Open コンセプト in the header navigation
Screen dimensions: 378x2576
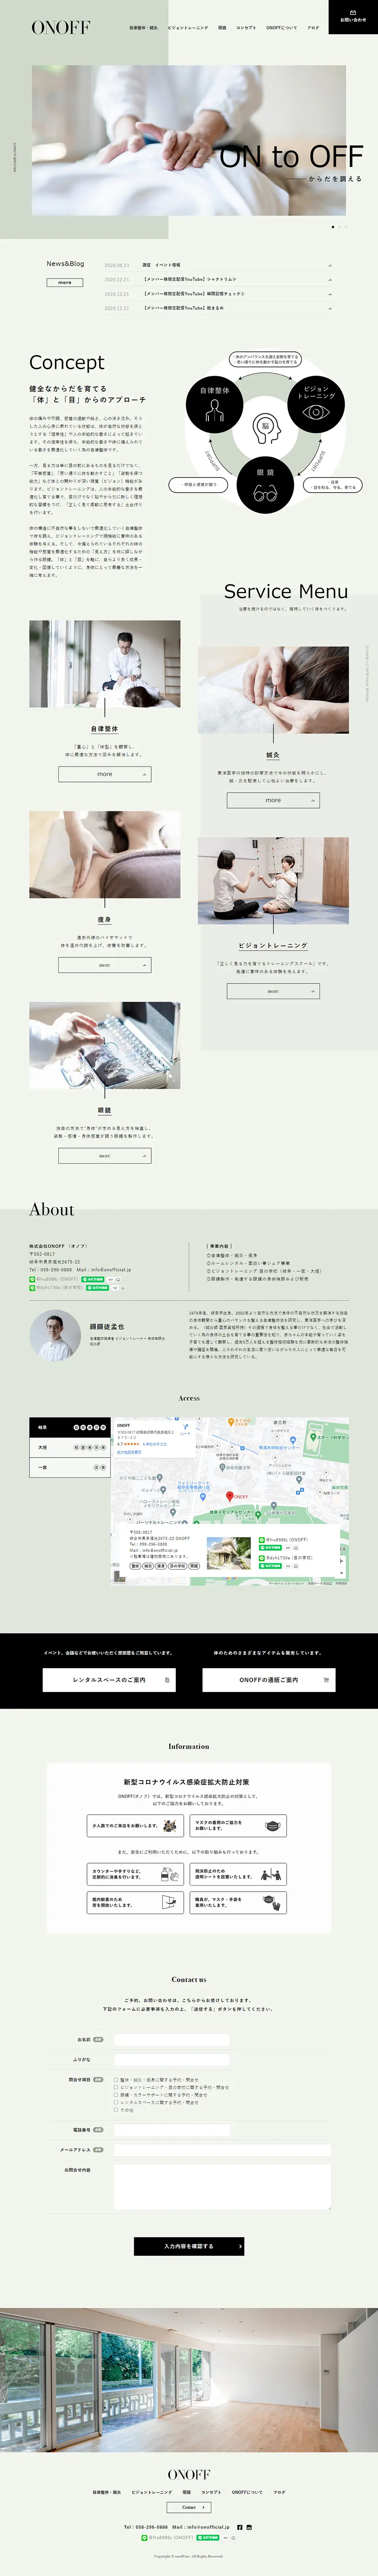246,28
